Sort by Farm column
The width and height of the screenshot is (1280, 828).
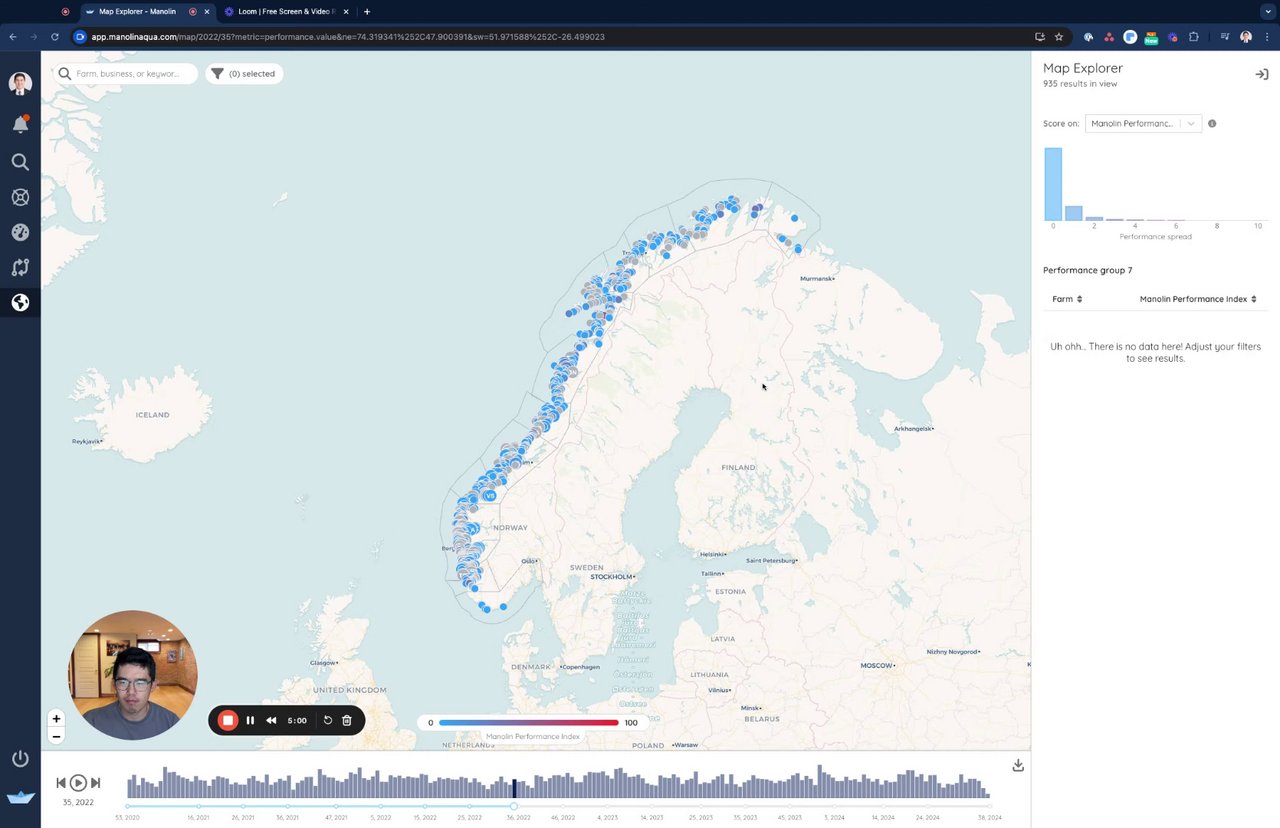(x=1067, y=299)
